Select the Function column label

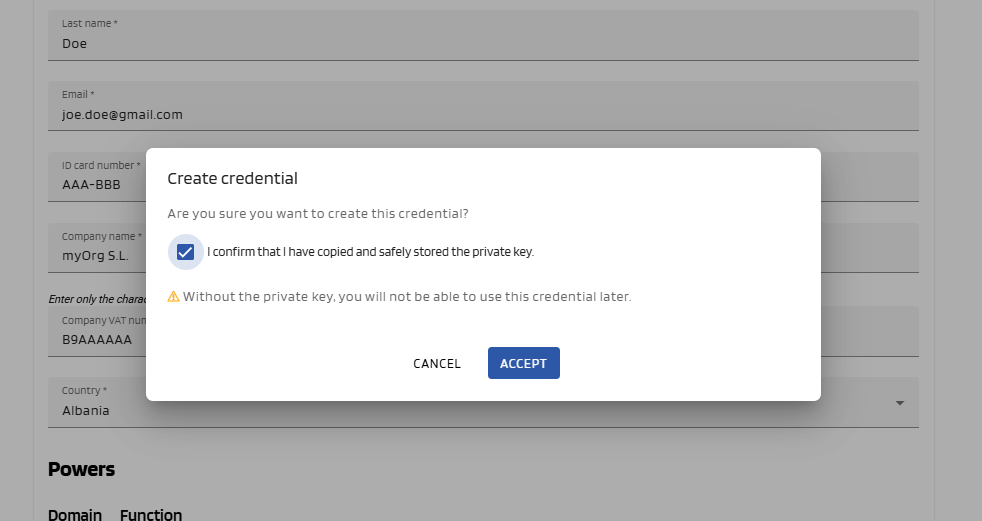click(151, 515)
